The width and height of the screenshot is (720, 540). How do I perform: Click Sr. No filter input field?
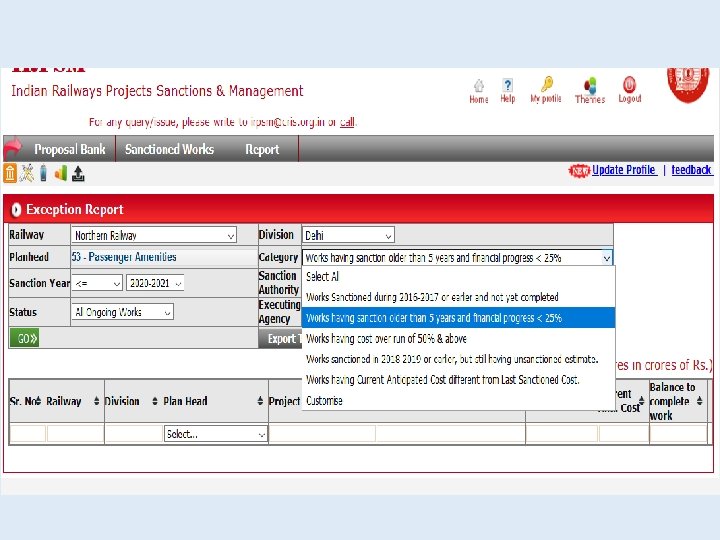(28, 434)
